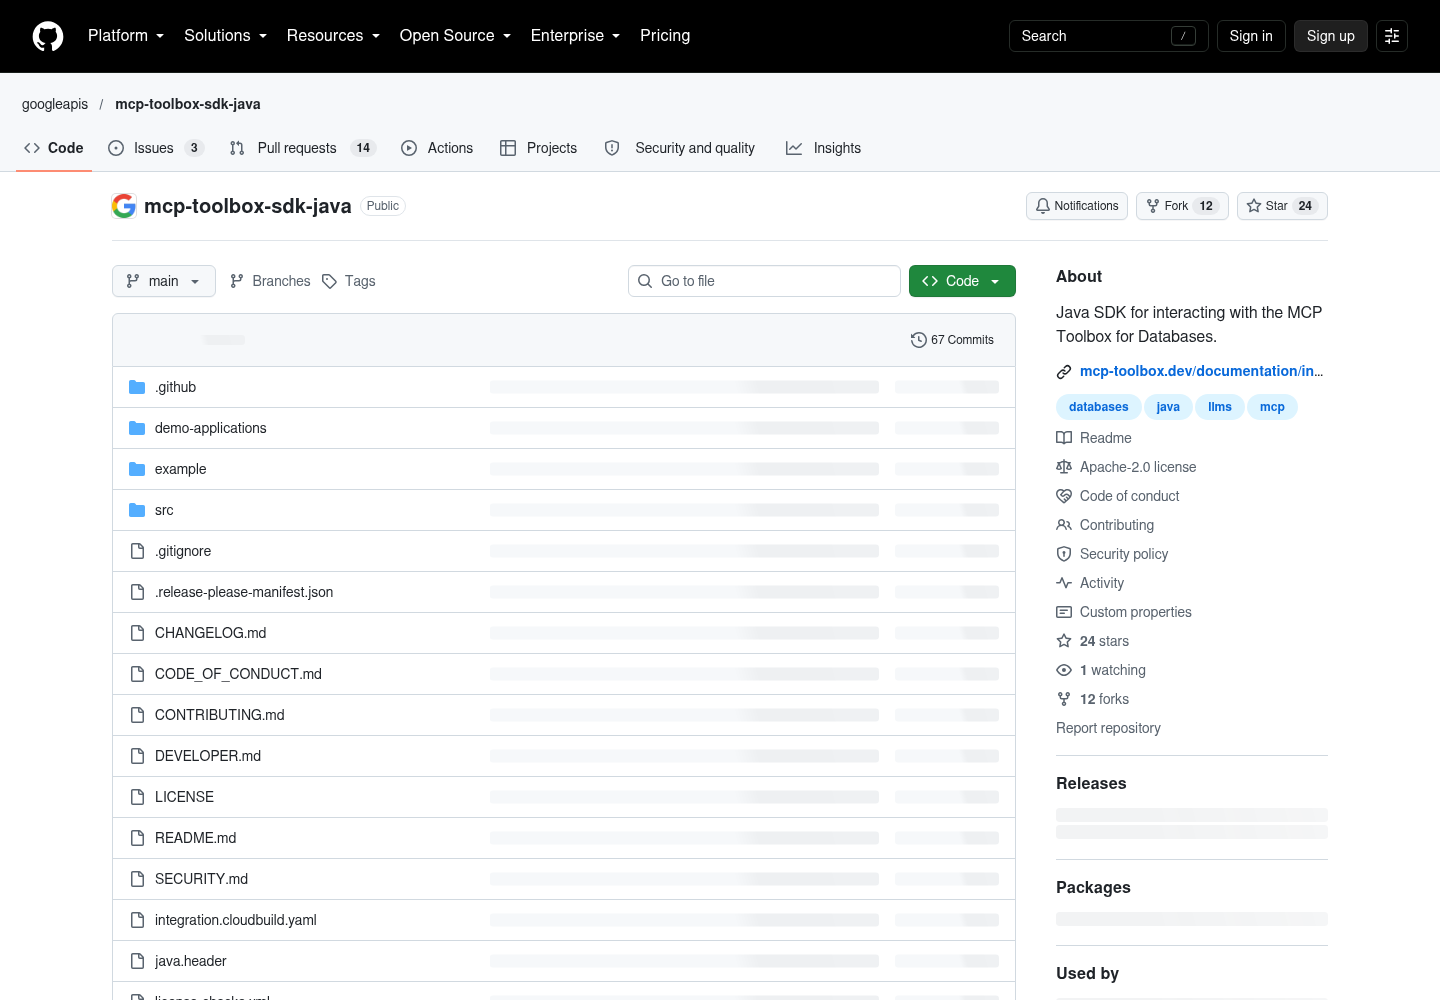Expand the Resources menu

(x=333, y=36)
